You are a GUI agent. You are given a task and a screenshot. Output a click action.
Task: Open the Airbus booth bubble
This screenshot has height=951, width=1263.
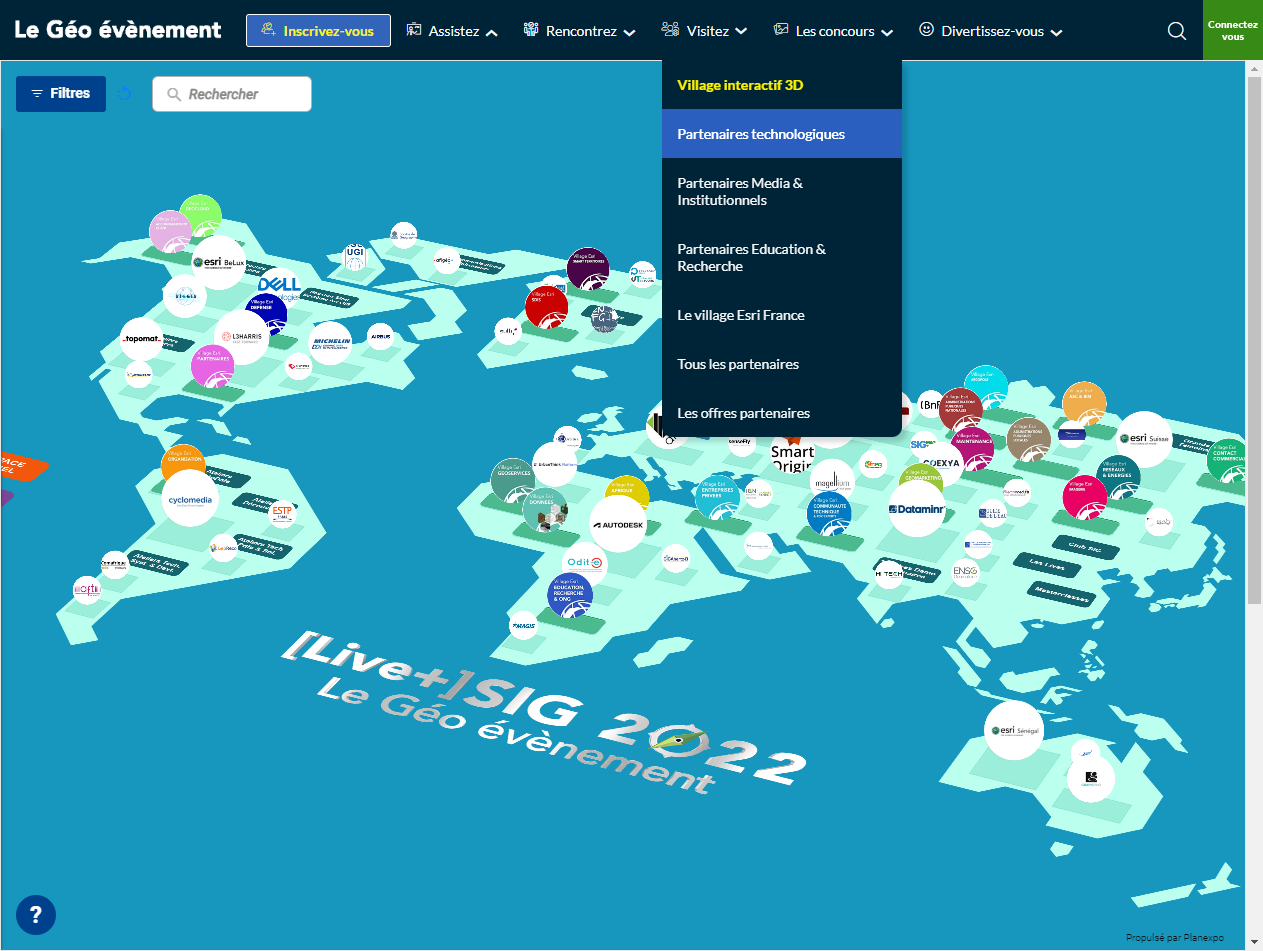380,337
